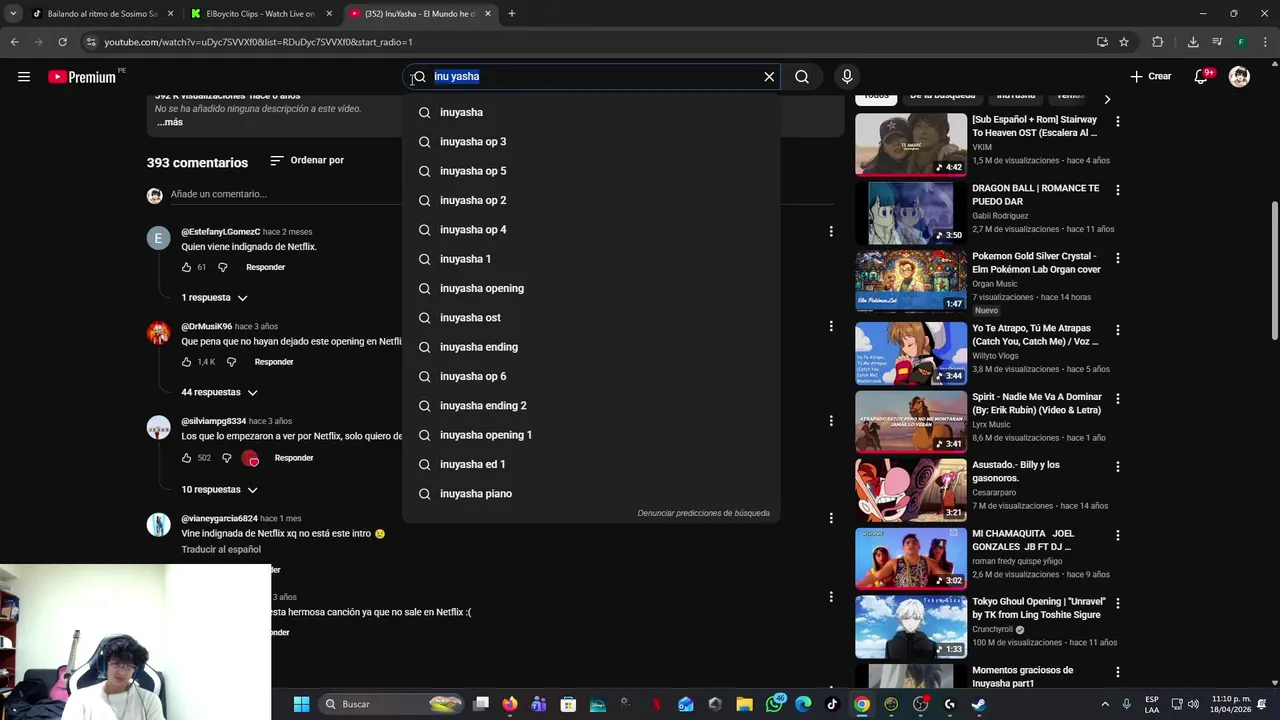Like the comment by @EstefanyLGomezC
Image resolution: width=1280 pixels, height=720 pixels.
point(186,268)
